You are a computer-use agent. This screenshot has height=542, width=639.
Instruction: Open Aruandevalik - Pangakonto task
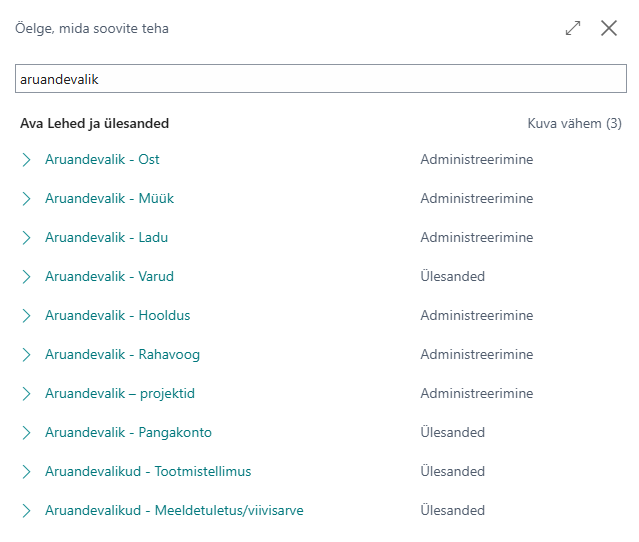128,432
